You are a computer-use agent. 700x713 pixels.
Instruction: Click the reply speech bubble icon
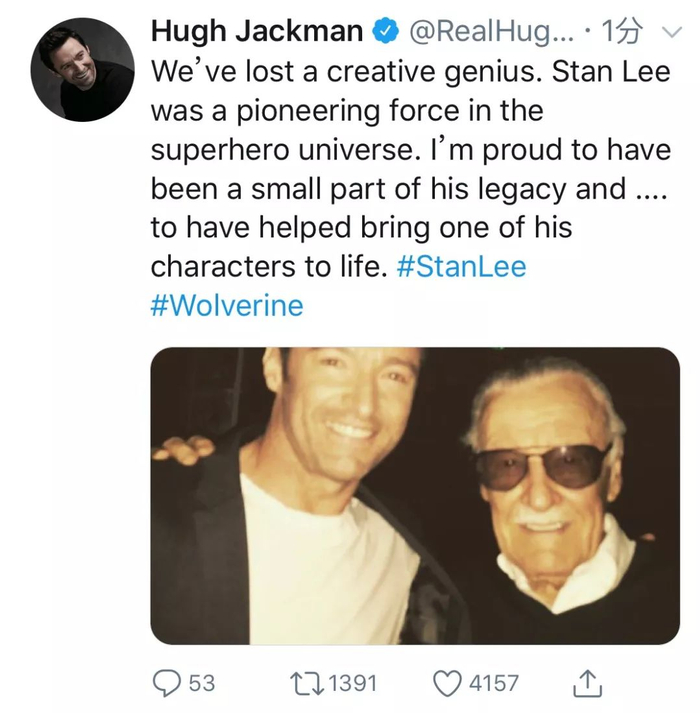click(166, 683)
